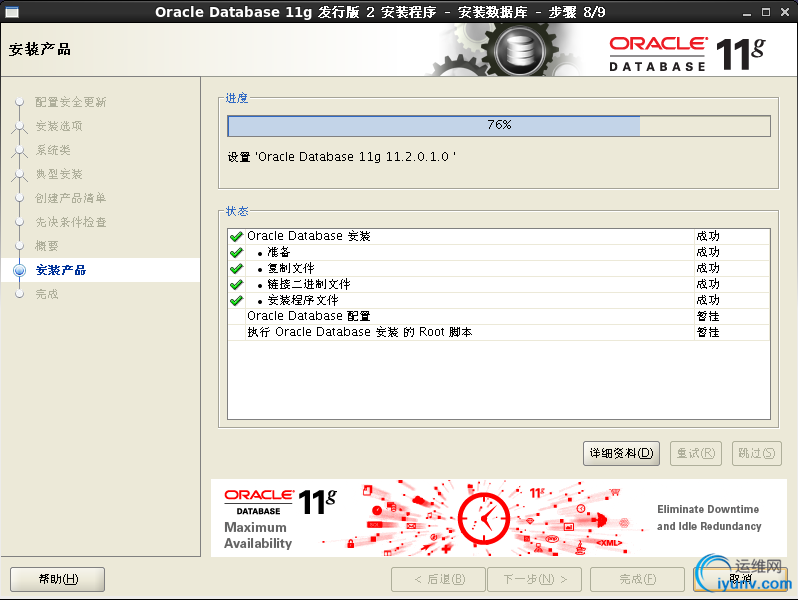Click the 76% installation progress bar
This screenshot has width=798, height=600.
pos(499,126)
